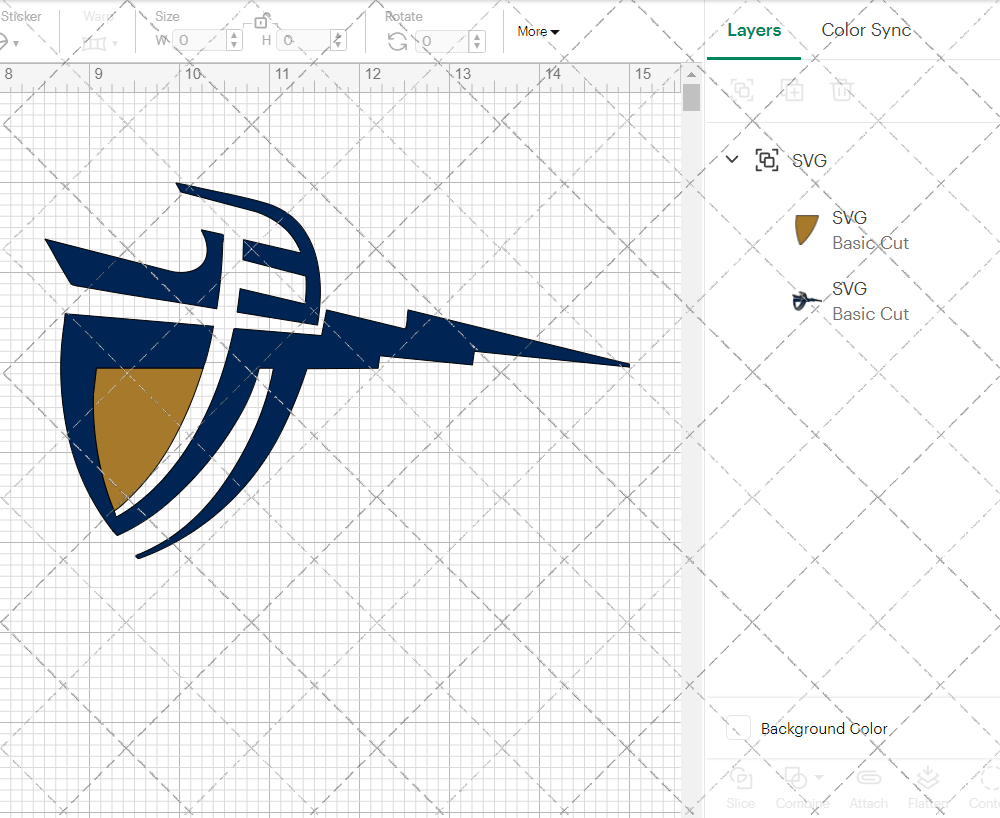Click the Slice tool icon
Viewport: 1000px width, 818px height.
tap(740, 779)
